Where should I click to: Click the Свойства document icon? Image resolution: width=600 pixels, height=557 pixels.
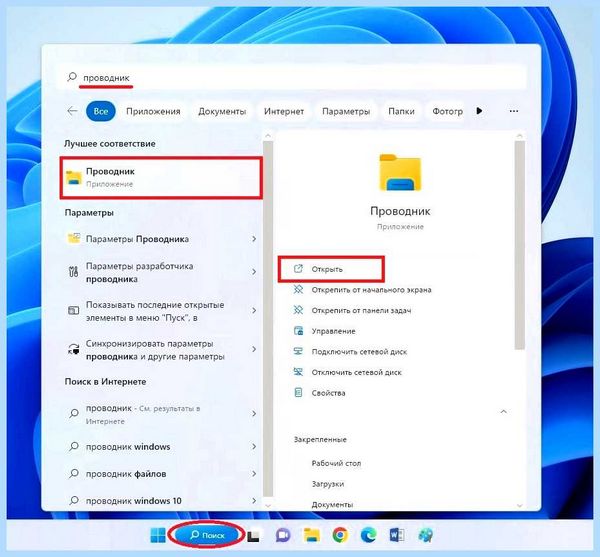(298, 393)
